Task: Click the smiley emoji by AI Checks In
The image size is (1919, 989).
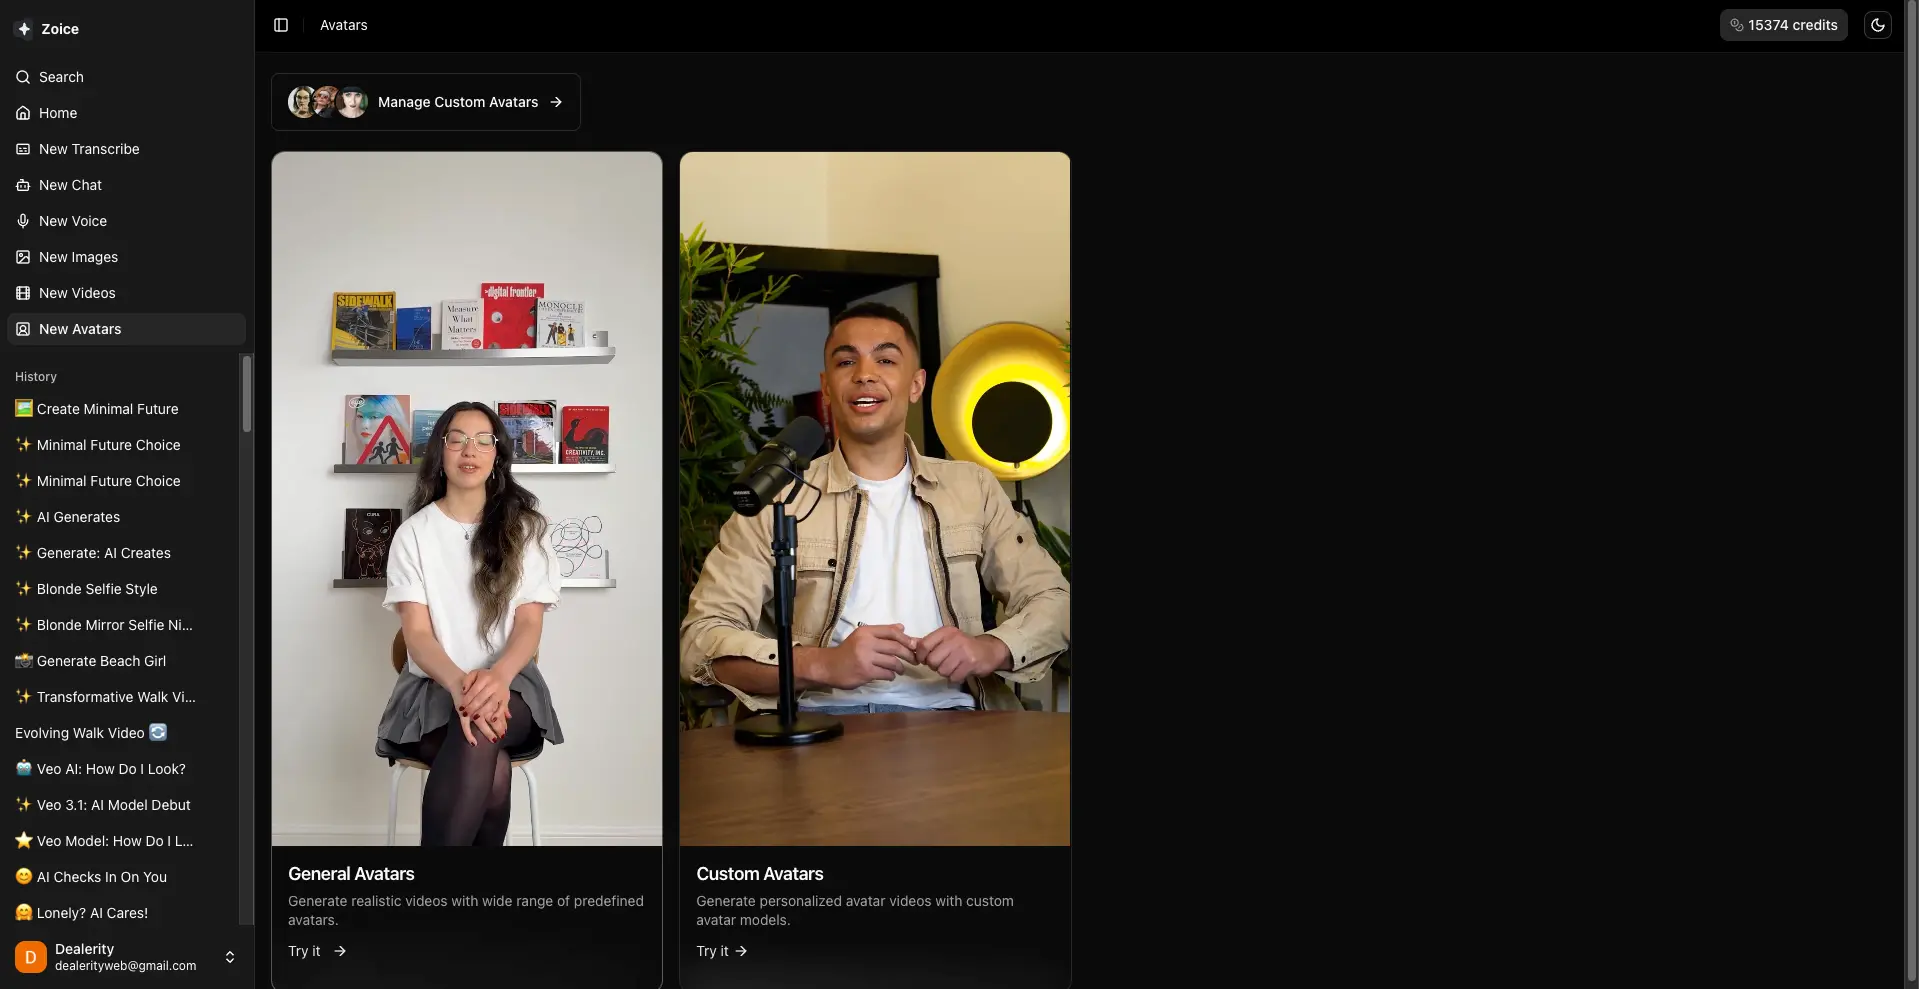Action: (x=24, y=876)
